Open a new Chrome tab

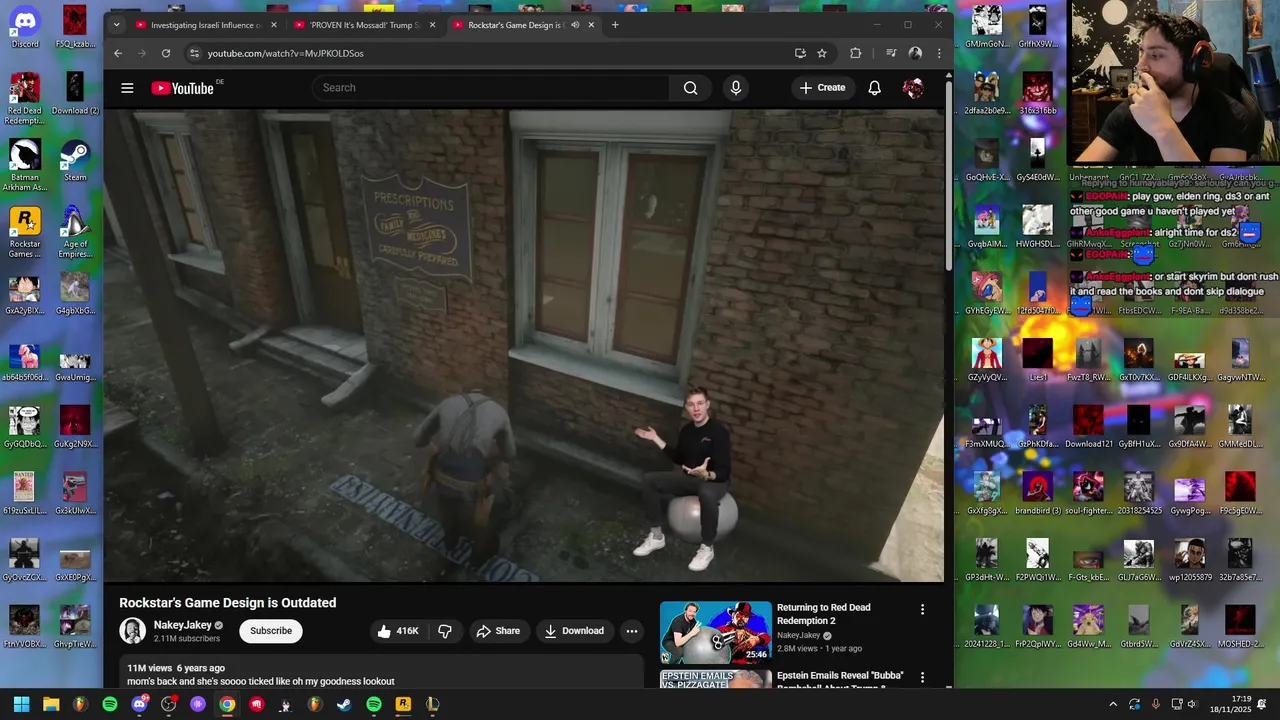pos(615,25)
